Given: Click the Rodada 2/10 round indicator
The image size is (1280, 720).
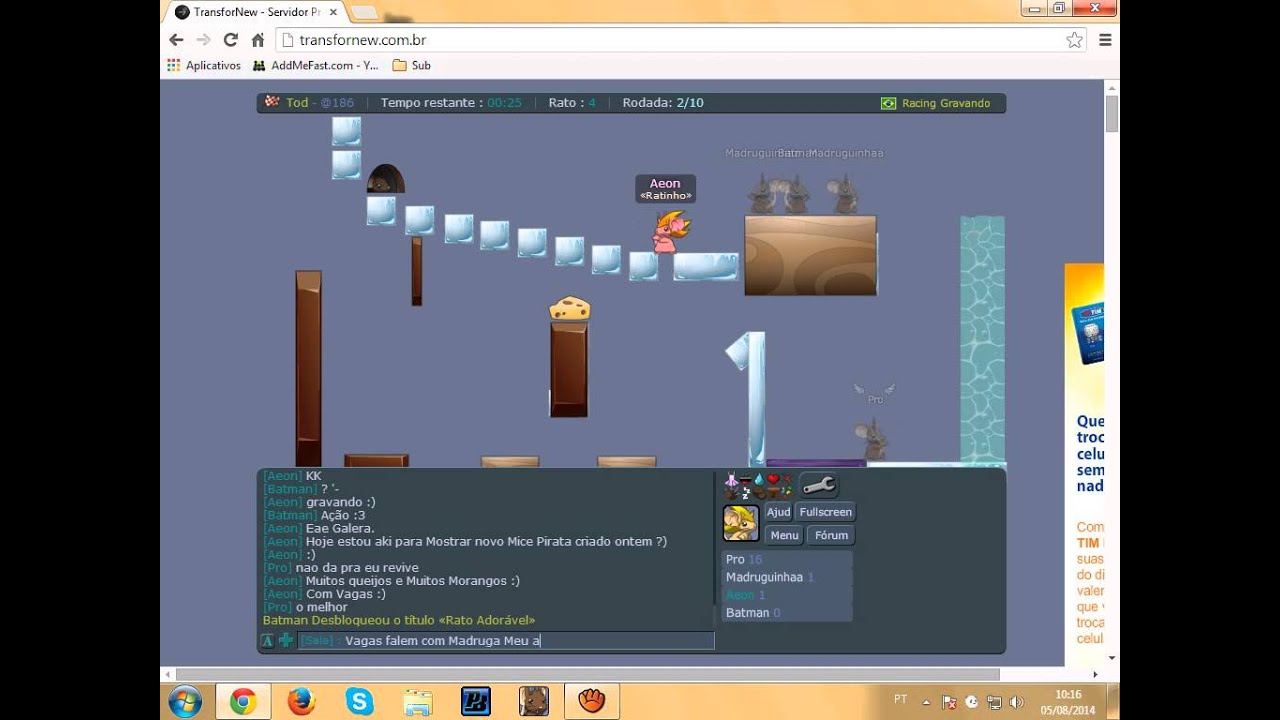Looking at the screenshot, I should (663, 103).
